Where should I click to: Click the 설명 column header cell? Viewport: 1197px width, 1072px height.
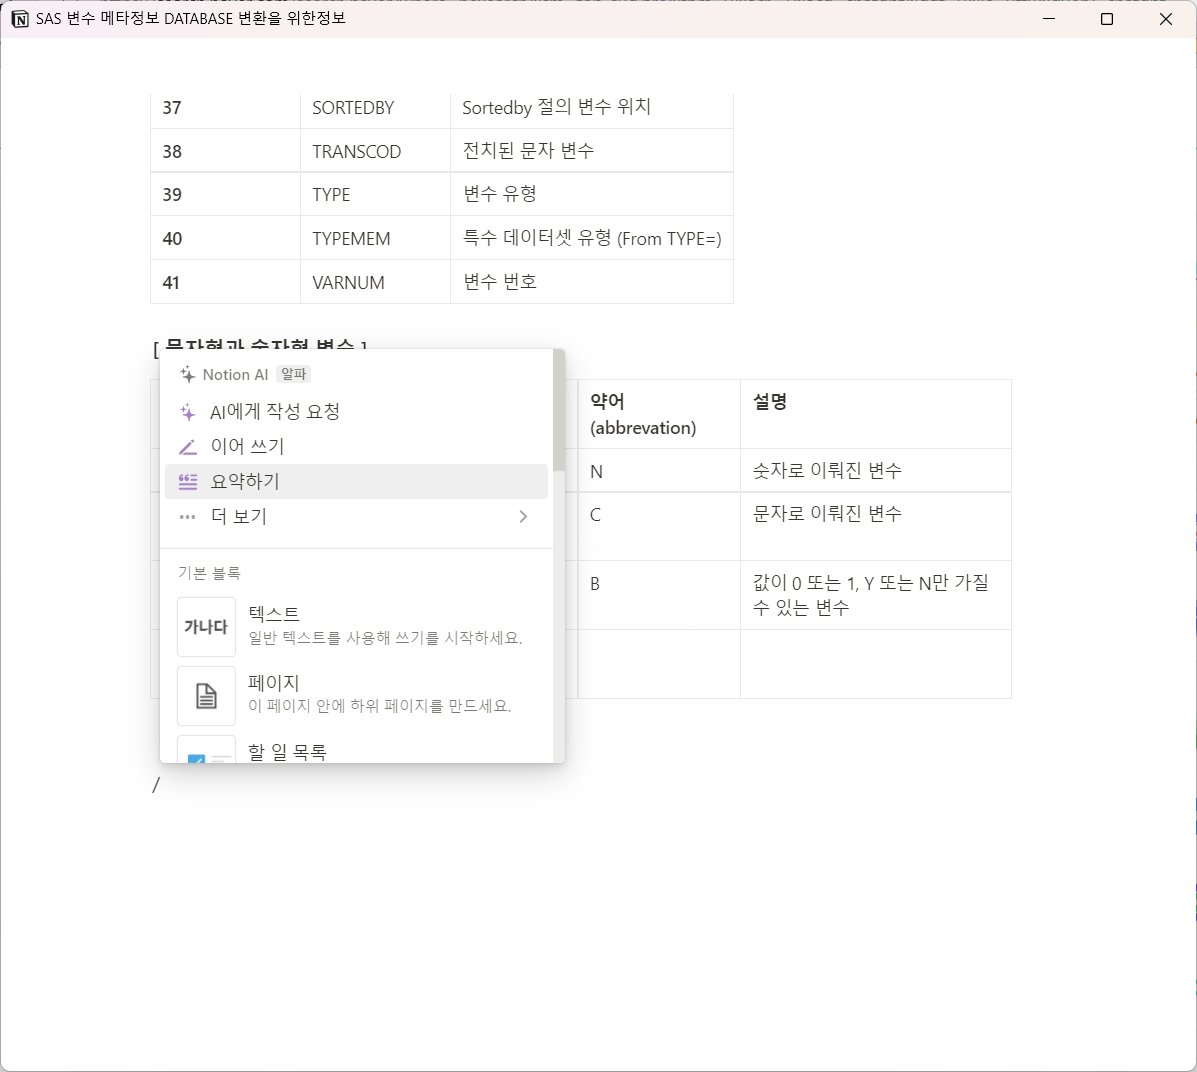[876, 415]
